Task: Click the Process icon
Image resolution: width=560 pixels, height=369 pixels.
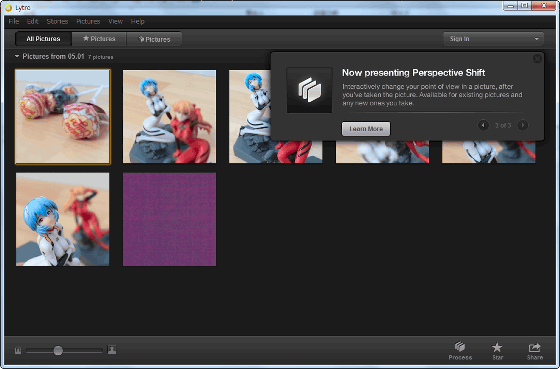Action: pyautogui.click(x=460, y=351)
